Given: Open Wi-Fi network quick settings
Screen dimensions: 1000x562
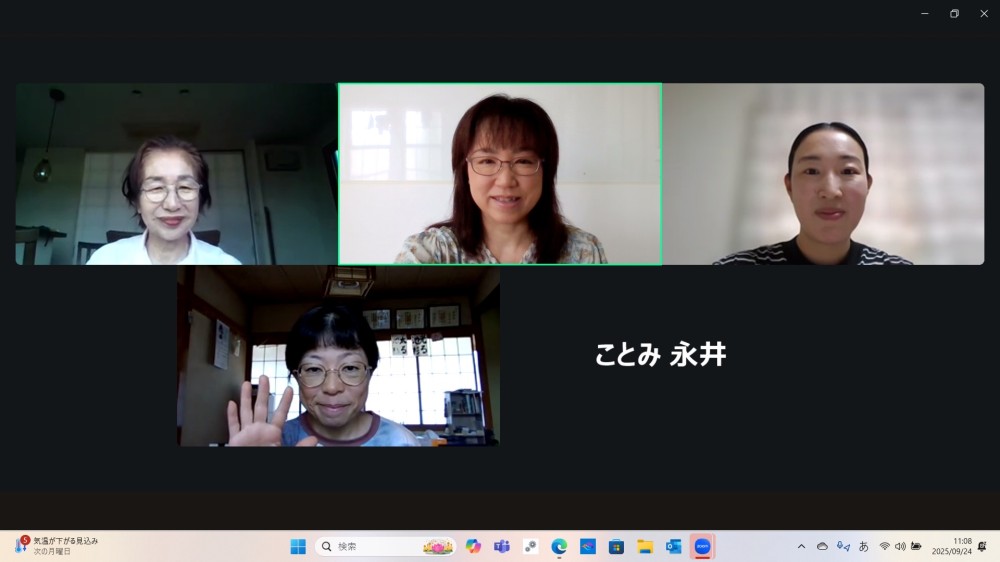Looking at the screenshot, I should pos(884,546).
